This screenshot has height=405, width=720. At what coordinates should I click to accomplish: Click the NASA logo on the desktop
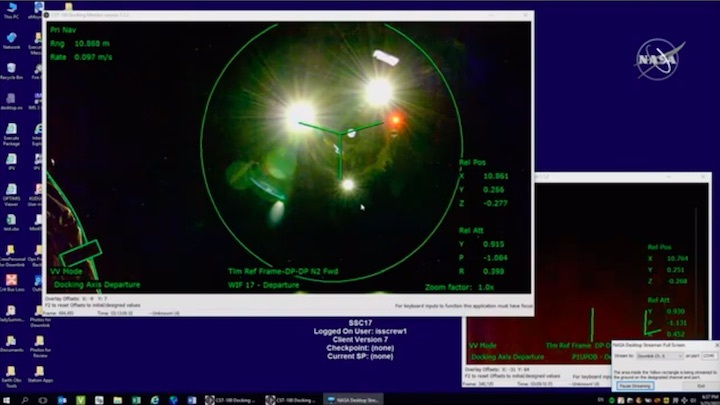tap(659, 59)
